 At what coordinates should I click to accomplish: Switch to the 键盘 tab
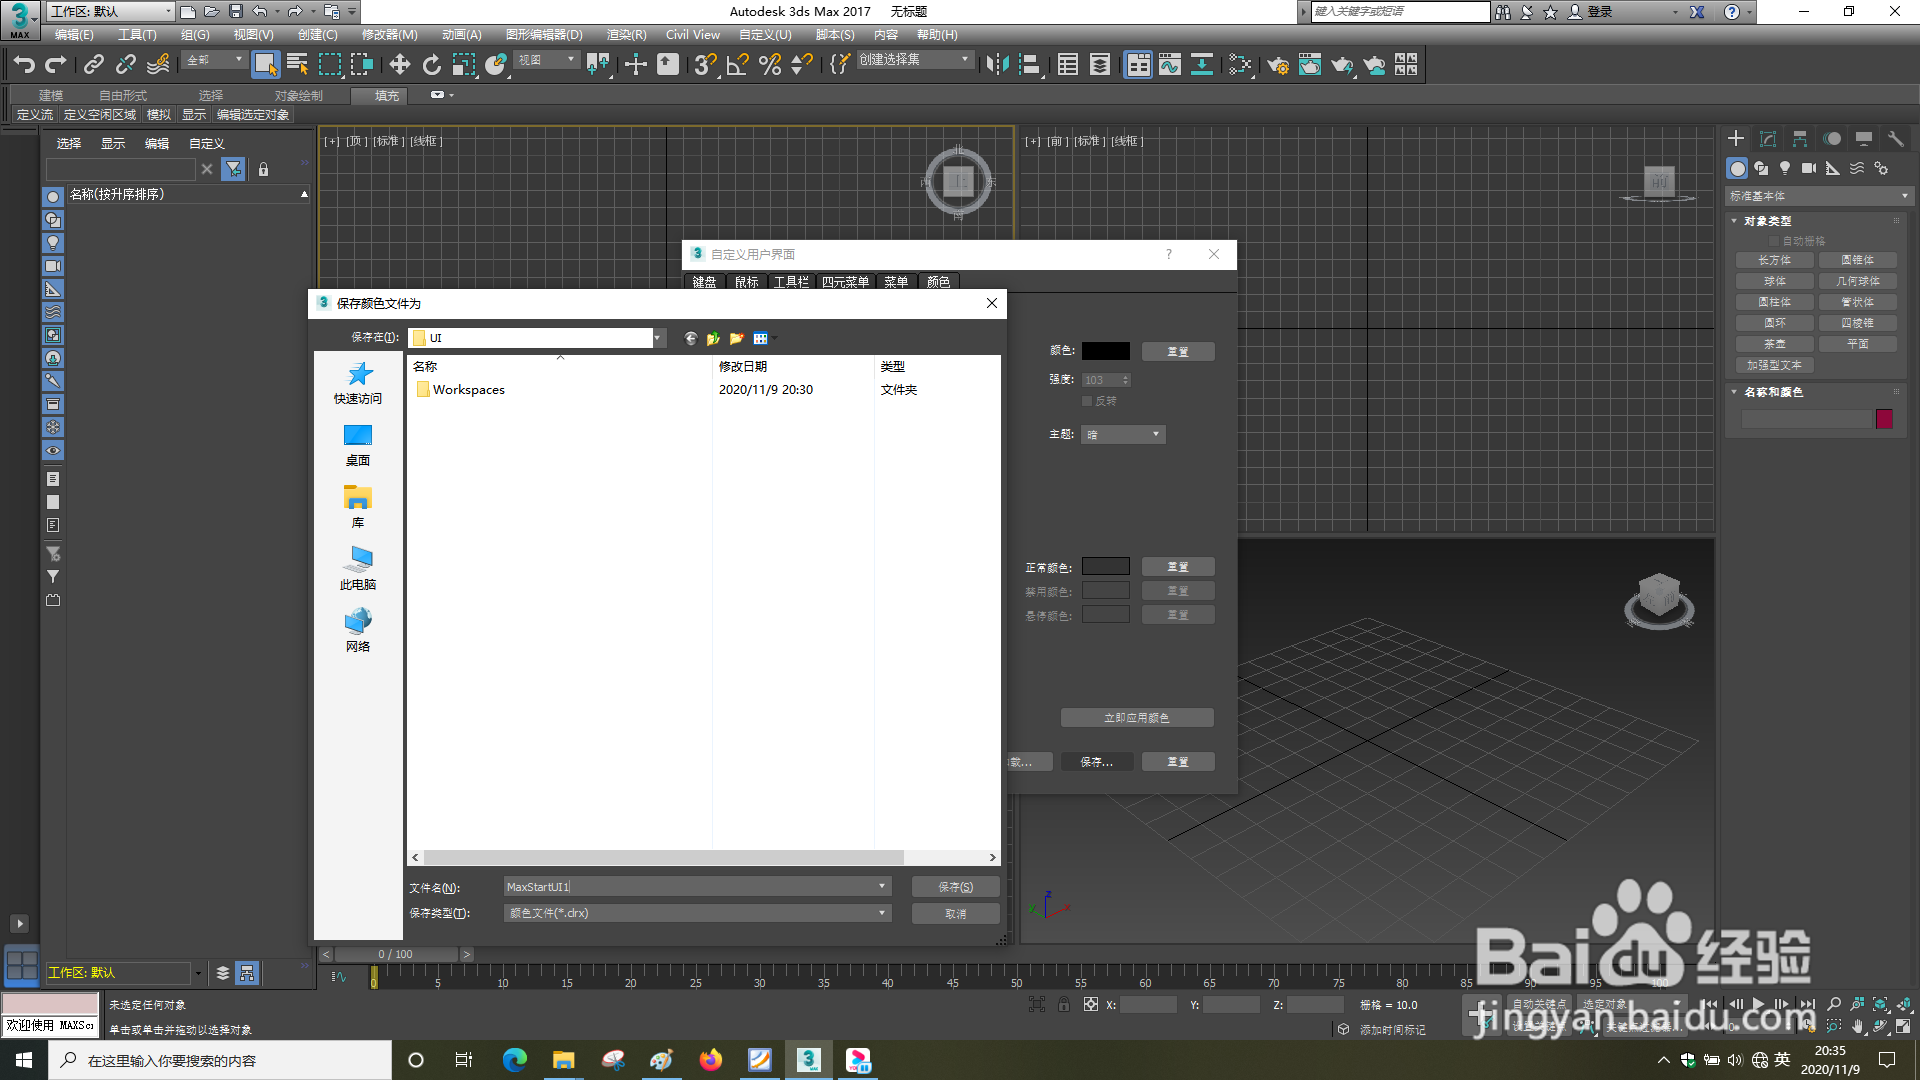tap(704, 282)
